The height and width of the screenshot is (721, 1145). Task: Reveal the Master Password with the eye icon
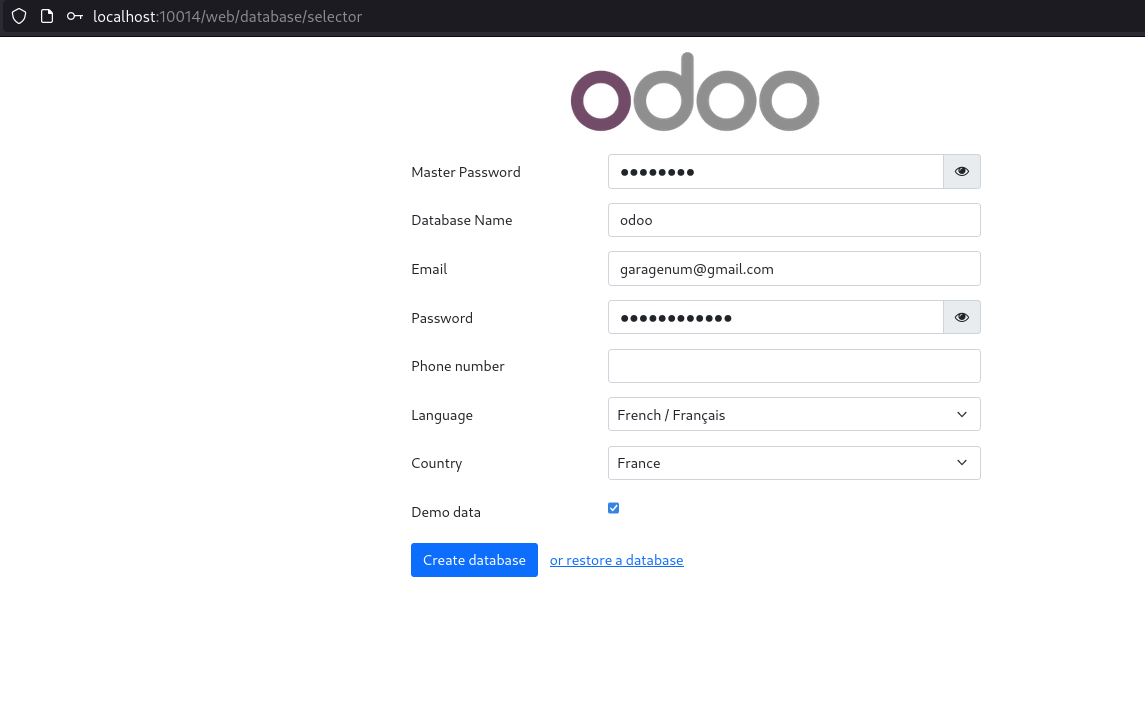coord(961,171)
